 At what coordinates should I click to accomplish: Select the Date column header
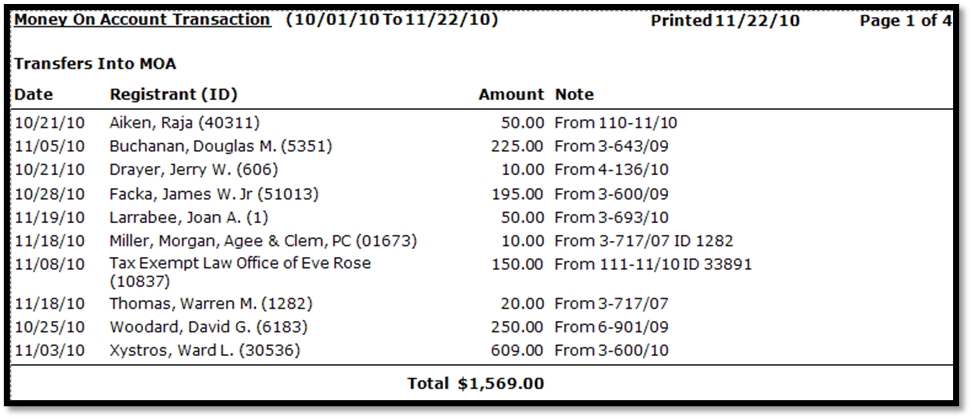coord(33,94)
